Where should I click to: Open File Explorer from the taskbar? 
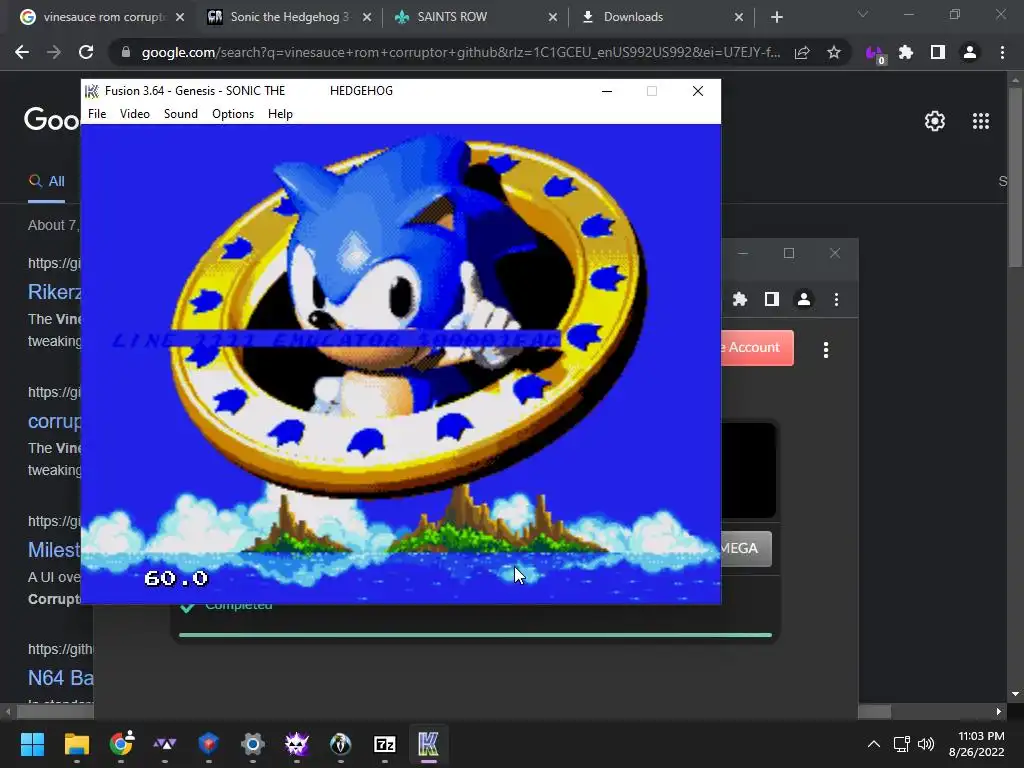76,744
